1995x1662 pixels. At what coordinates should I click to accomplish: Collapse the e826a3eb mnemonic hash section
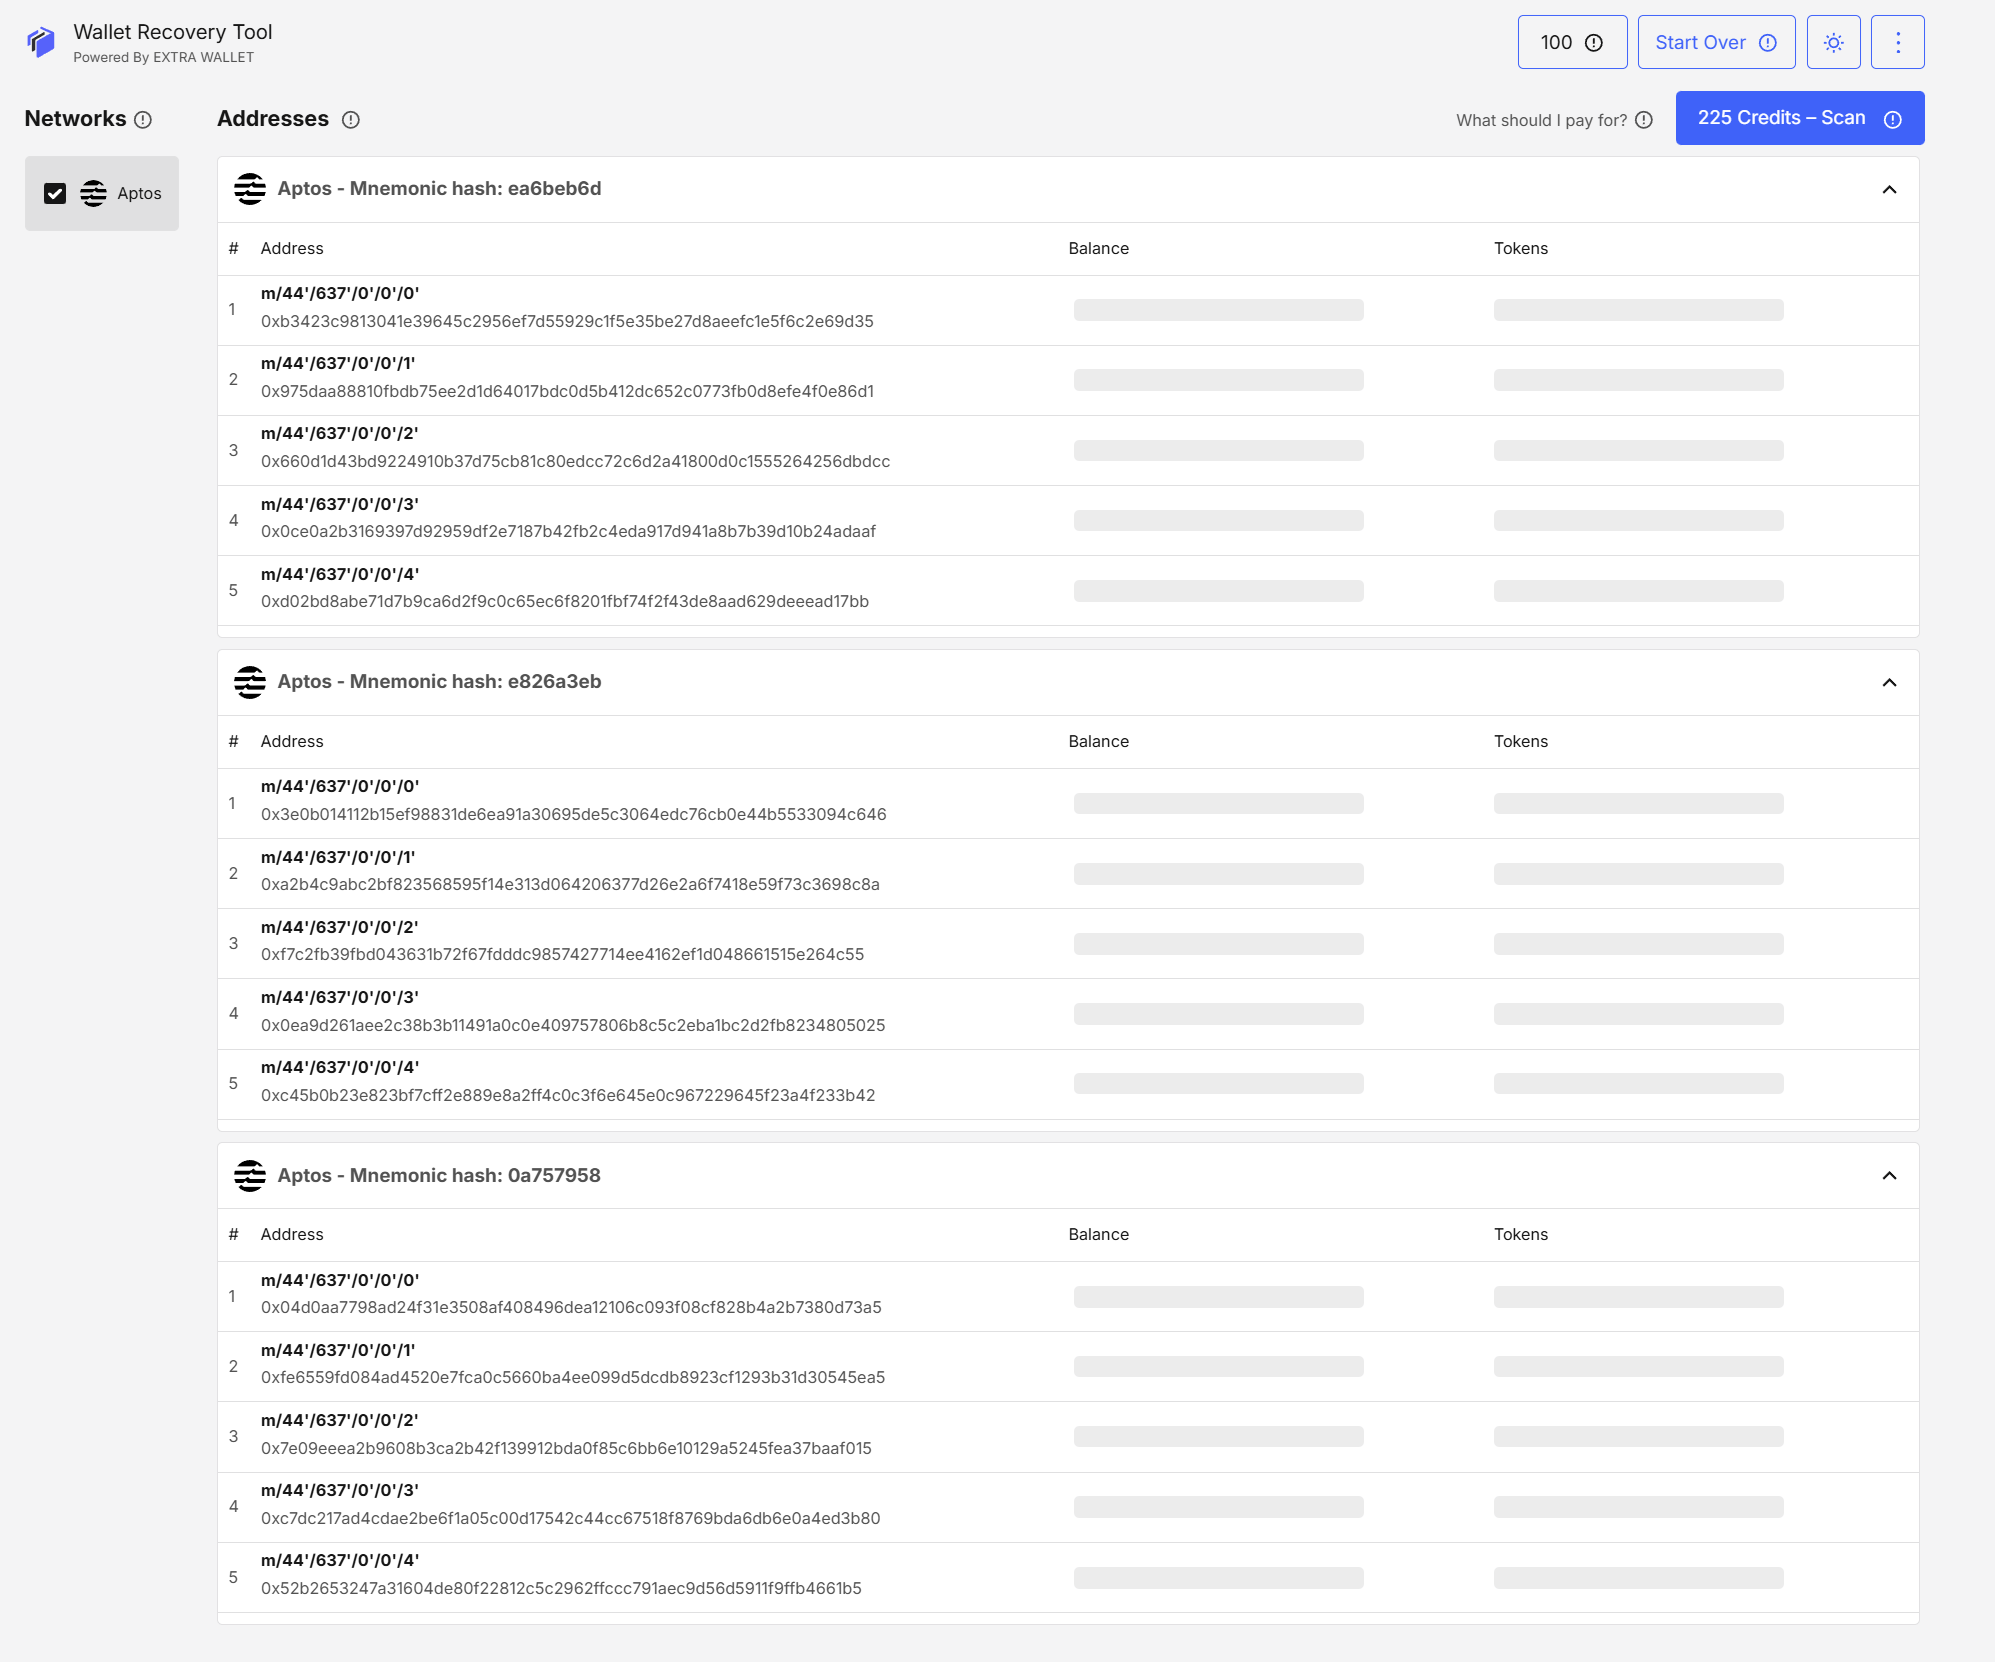pyautogui.click(x=1889, y=683)
